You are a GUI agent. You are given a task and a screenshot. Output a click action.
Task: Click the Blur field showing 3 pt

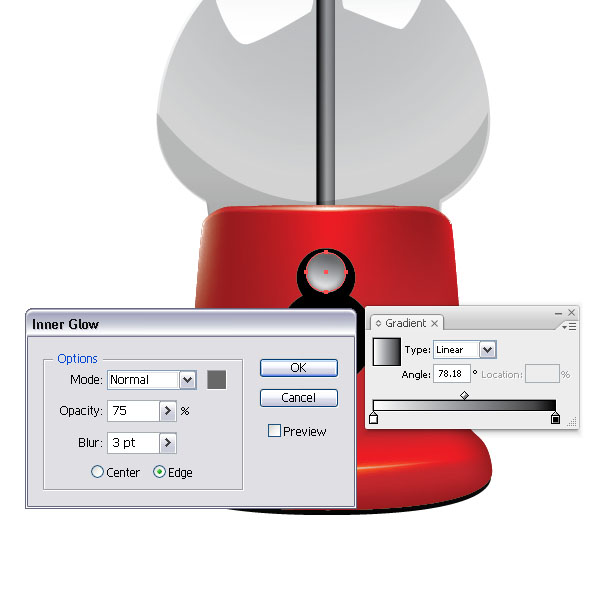[133, 443]
